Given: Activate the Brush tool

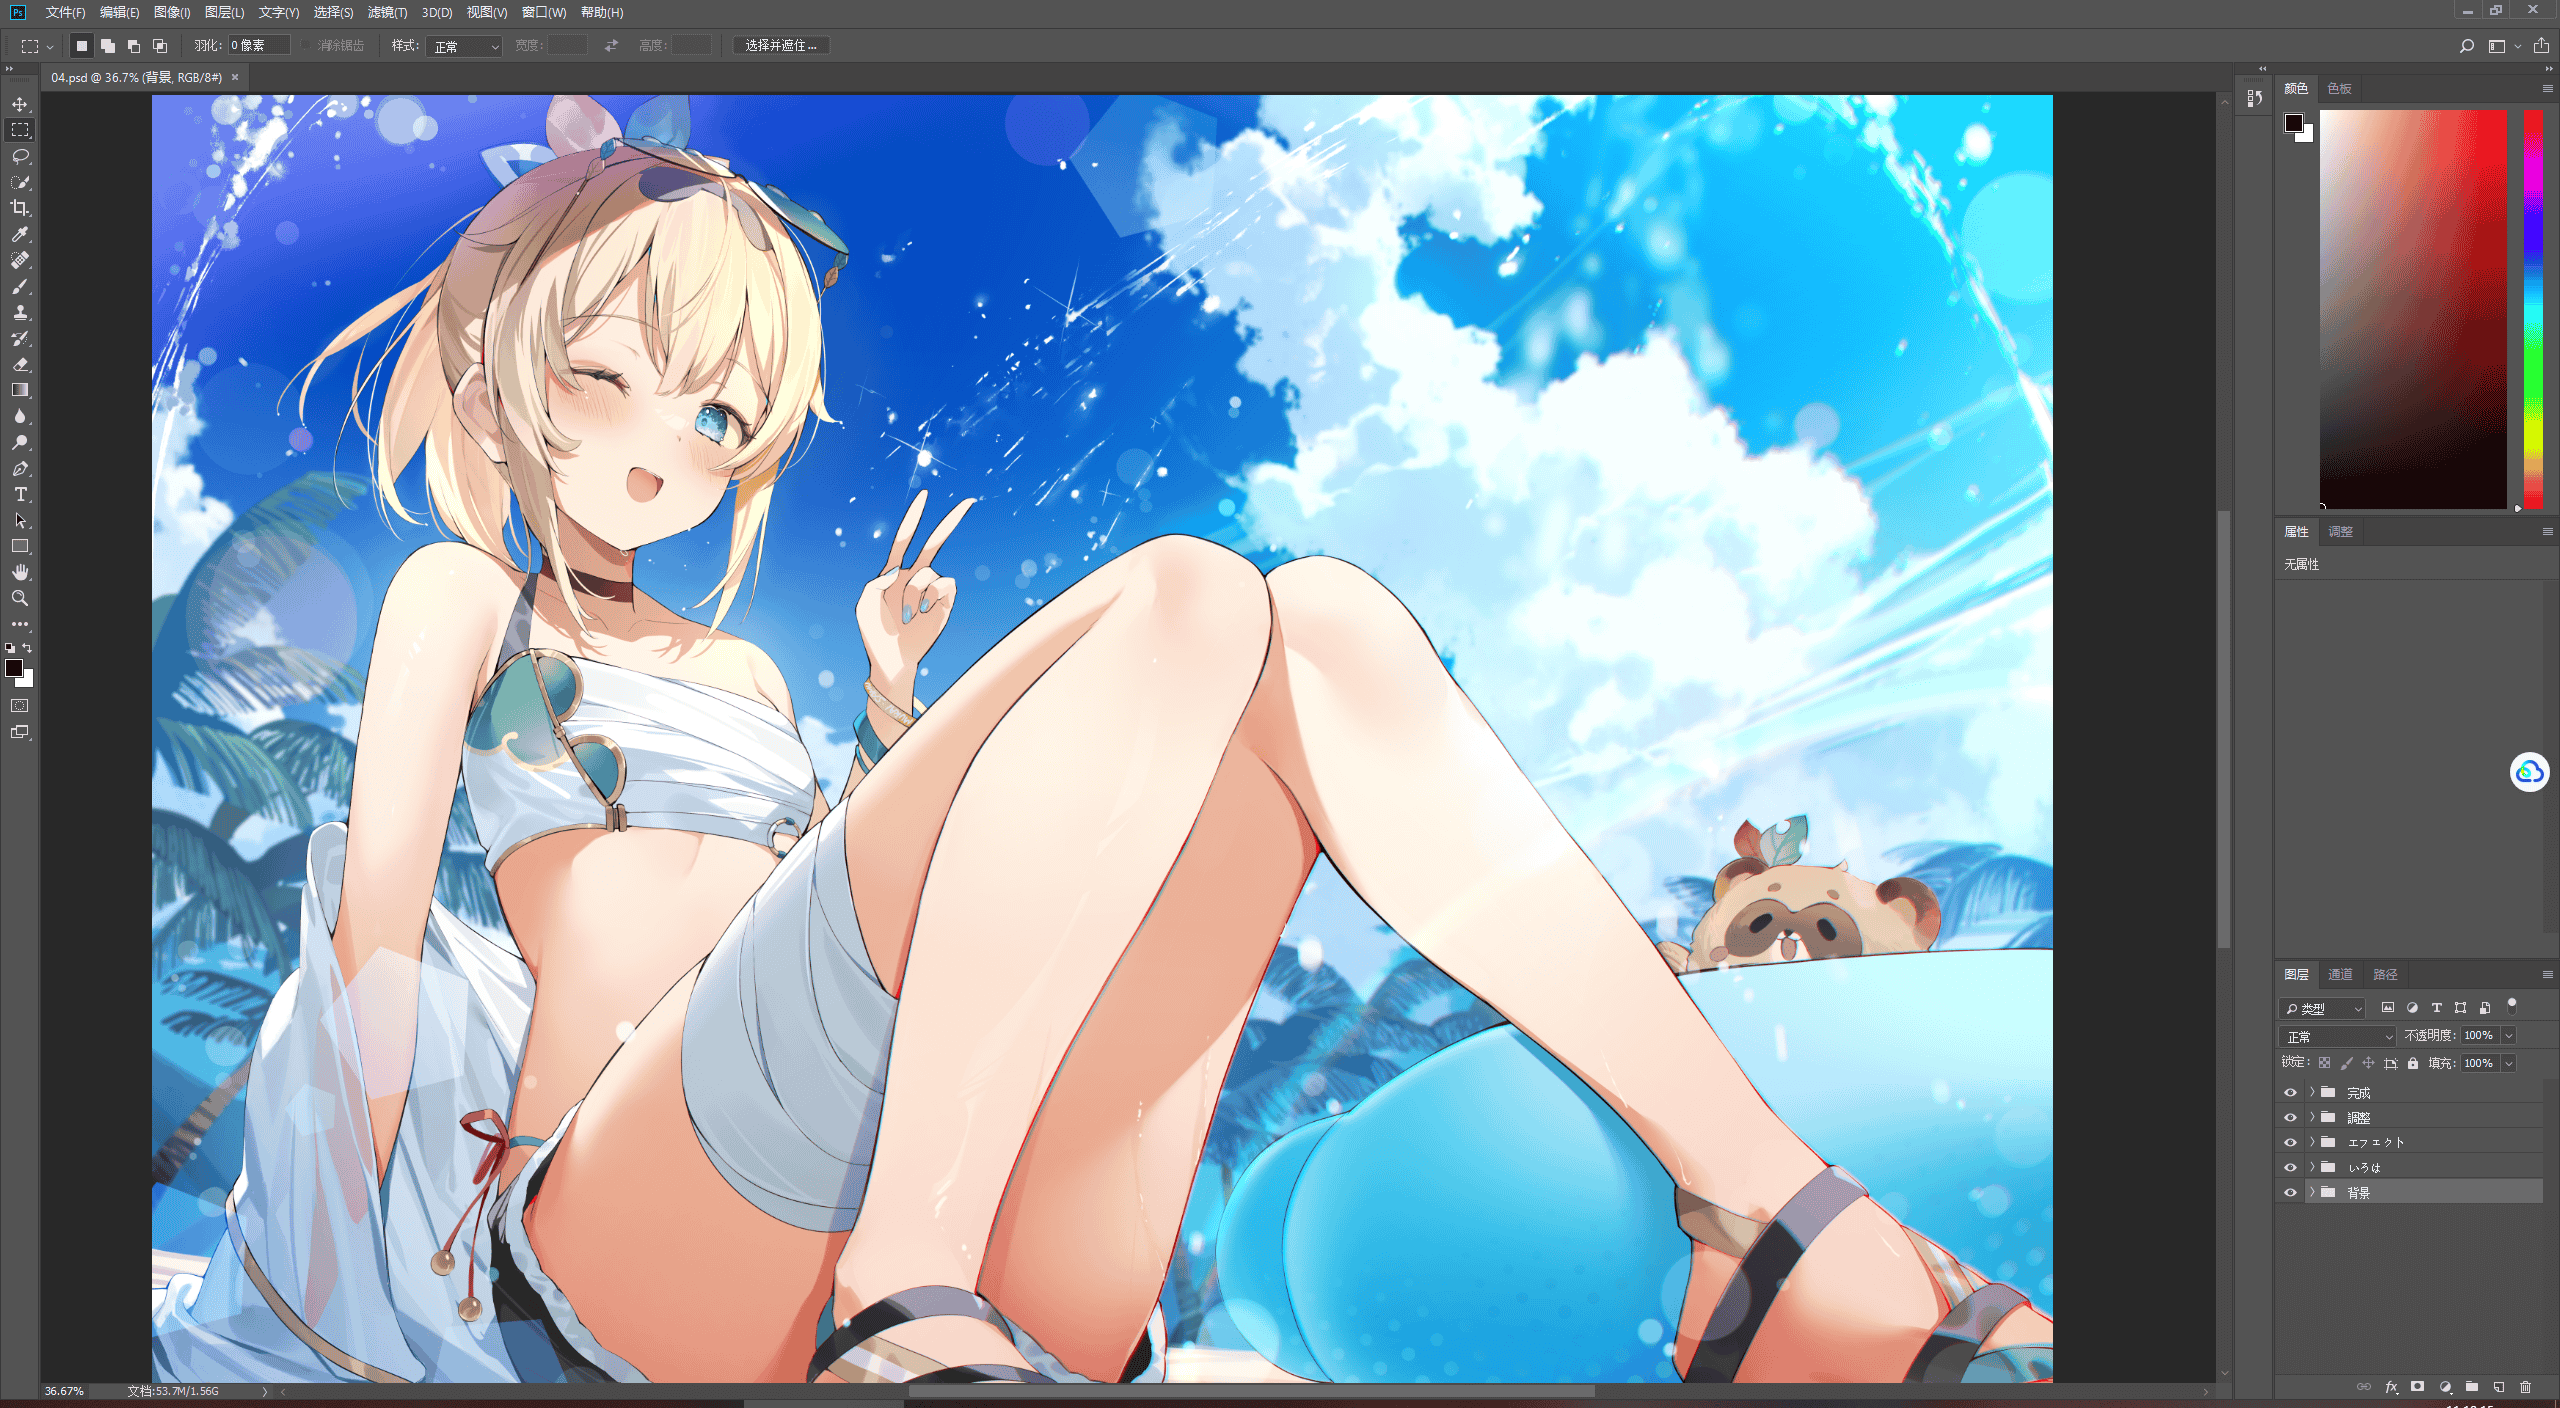Looking at the screenshot, I should tap(20, 287).
